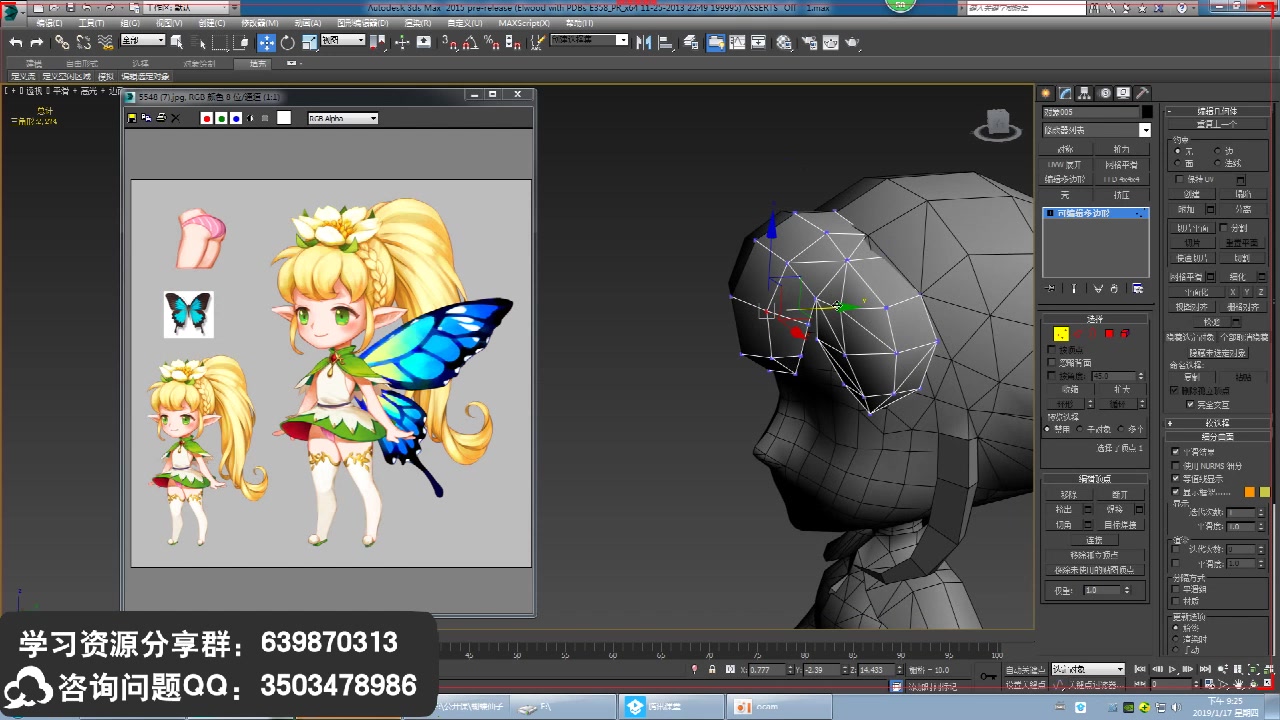
Task: Click the object color swatch beside name field
Action: pyautogui.click(x=1147, y=112)
